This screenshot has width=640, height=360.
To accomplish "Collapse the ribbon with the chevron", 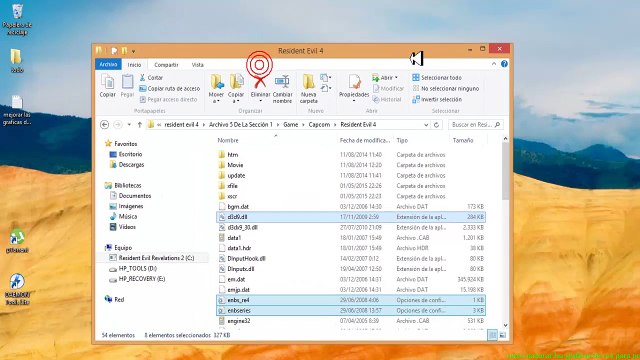I will click(x=494, y=64).
